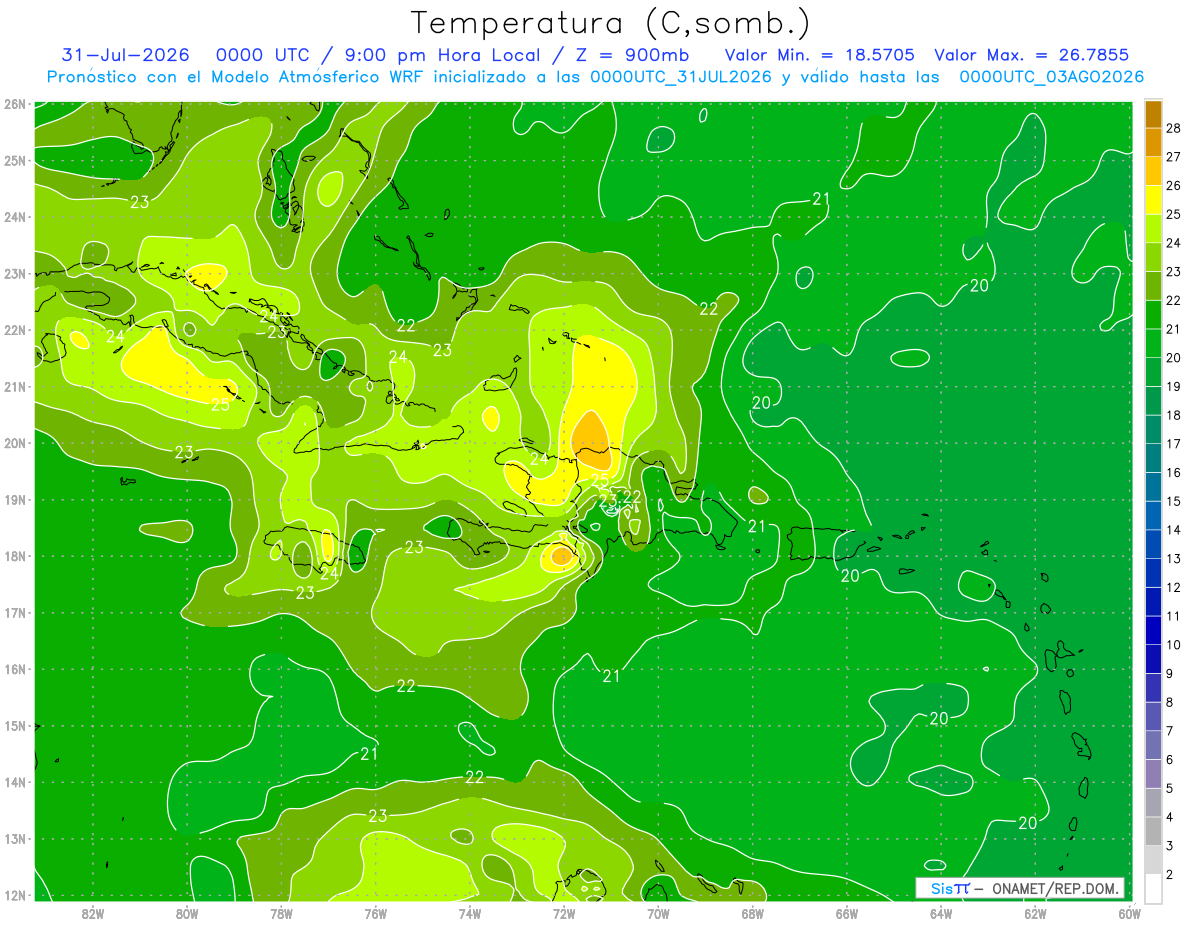Click the 70W longitude axis label
This screenshot has width=1200, height=927.
click(658, 912)
